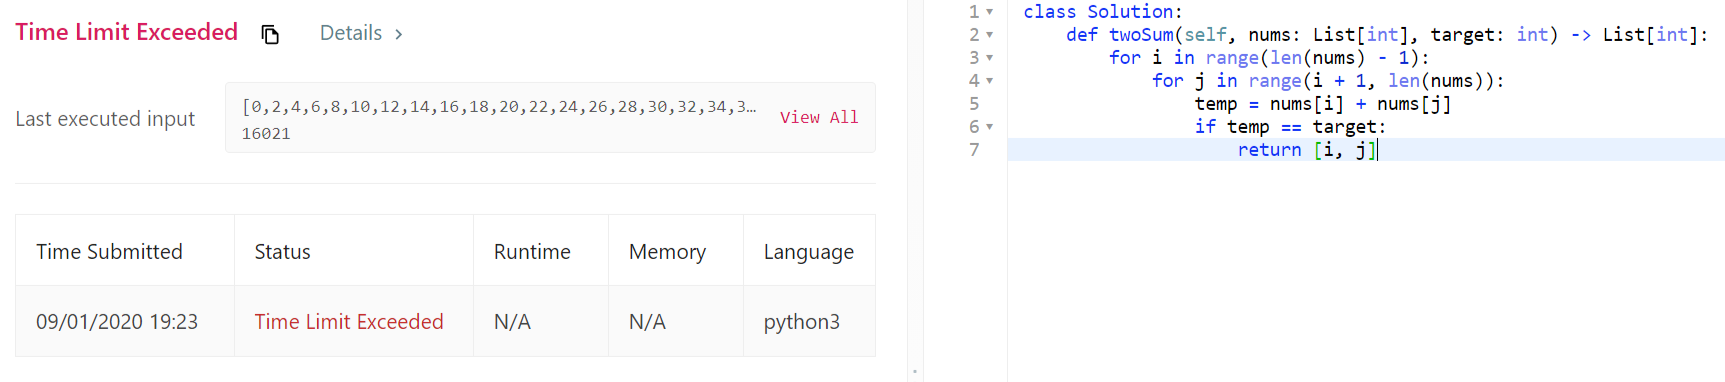Image resolution: width=1725 pixels, height=382 pixels.
Task: Click the Time Submitted column header
Action: (x=109, y=252)
